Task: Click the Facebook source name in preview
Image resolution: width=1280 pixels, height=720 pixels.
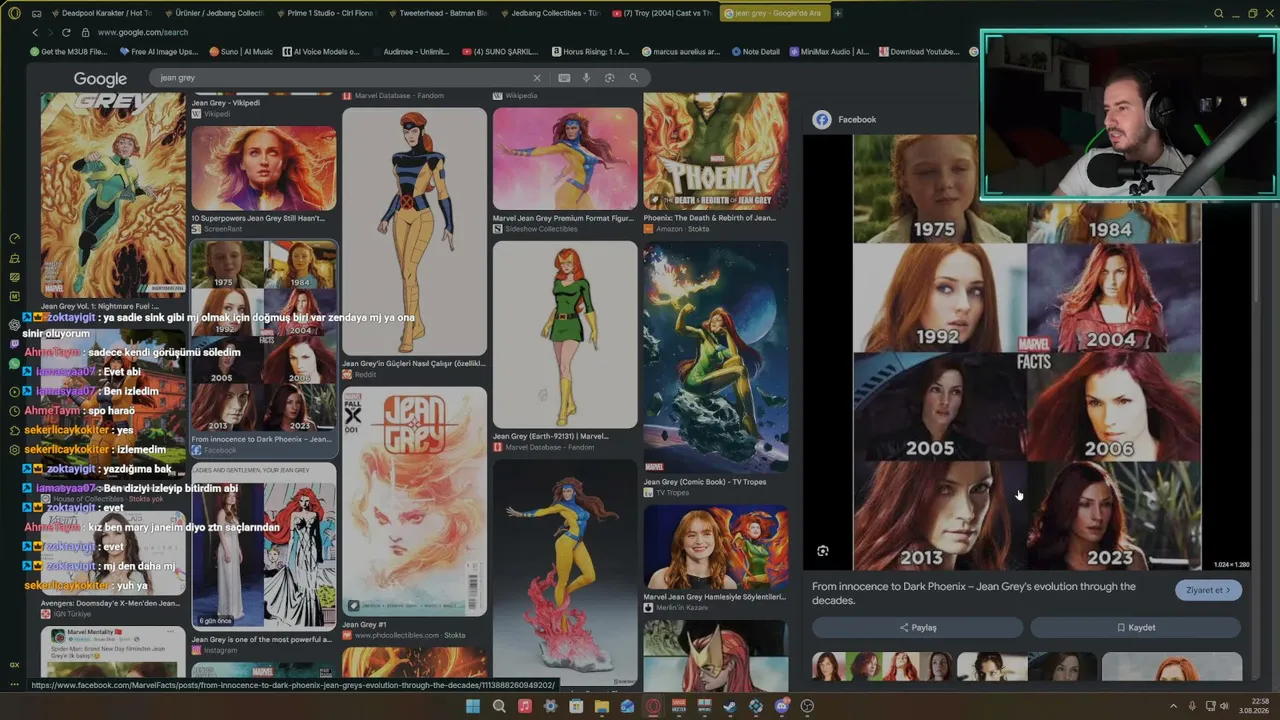Action: (857, 120)
